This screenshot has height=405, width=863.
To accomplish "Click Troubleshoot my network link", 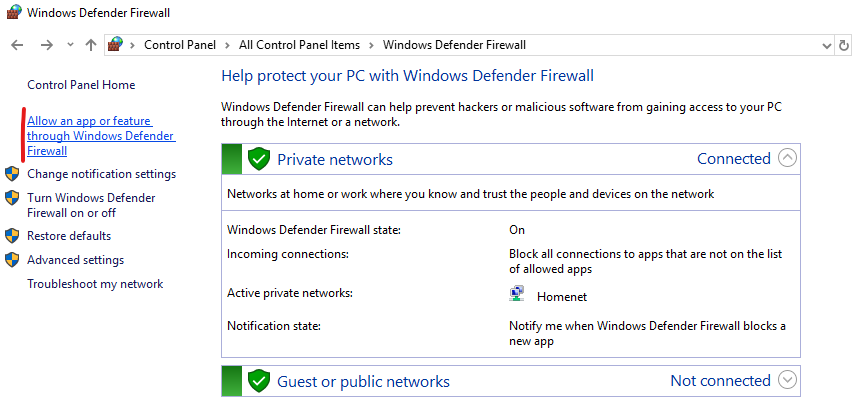I will [x=95, y=284].
